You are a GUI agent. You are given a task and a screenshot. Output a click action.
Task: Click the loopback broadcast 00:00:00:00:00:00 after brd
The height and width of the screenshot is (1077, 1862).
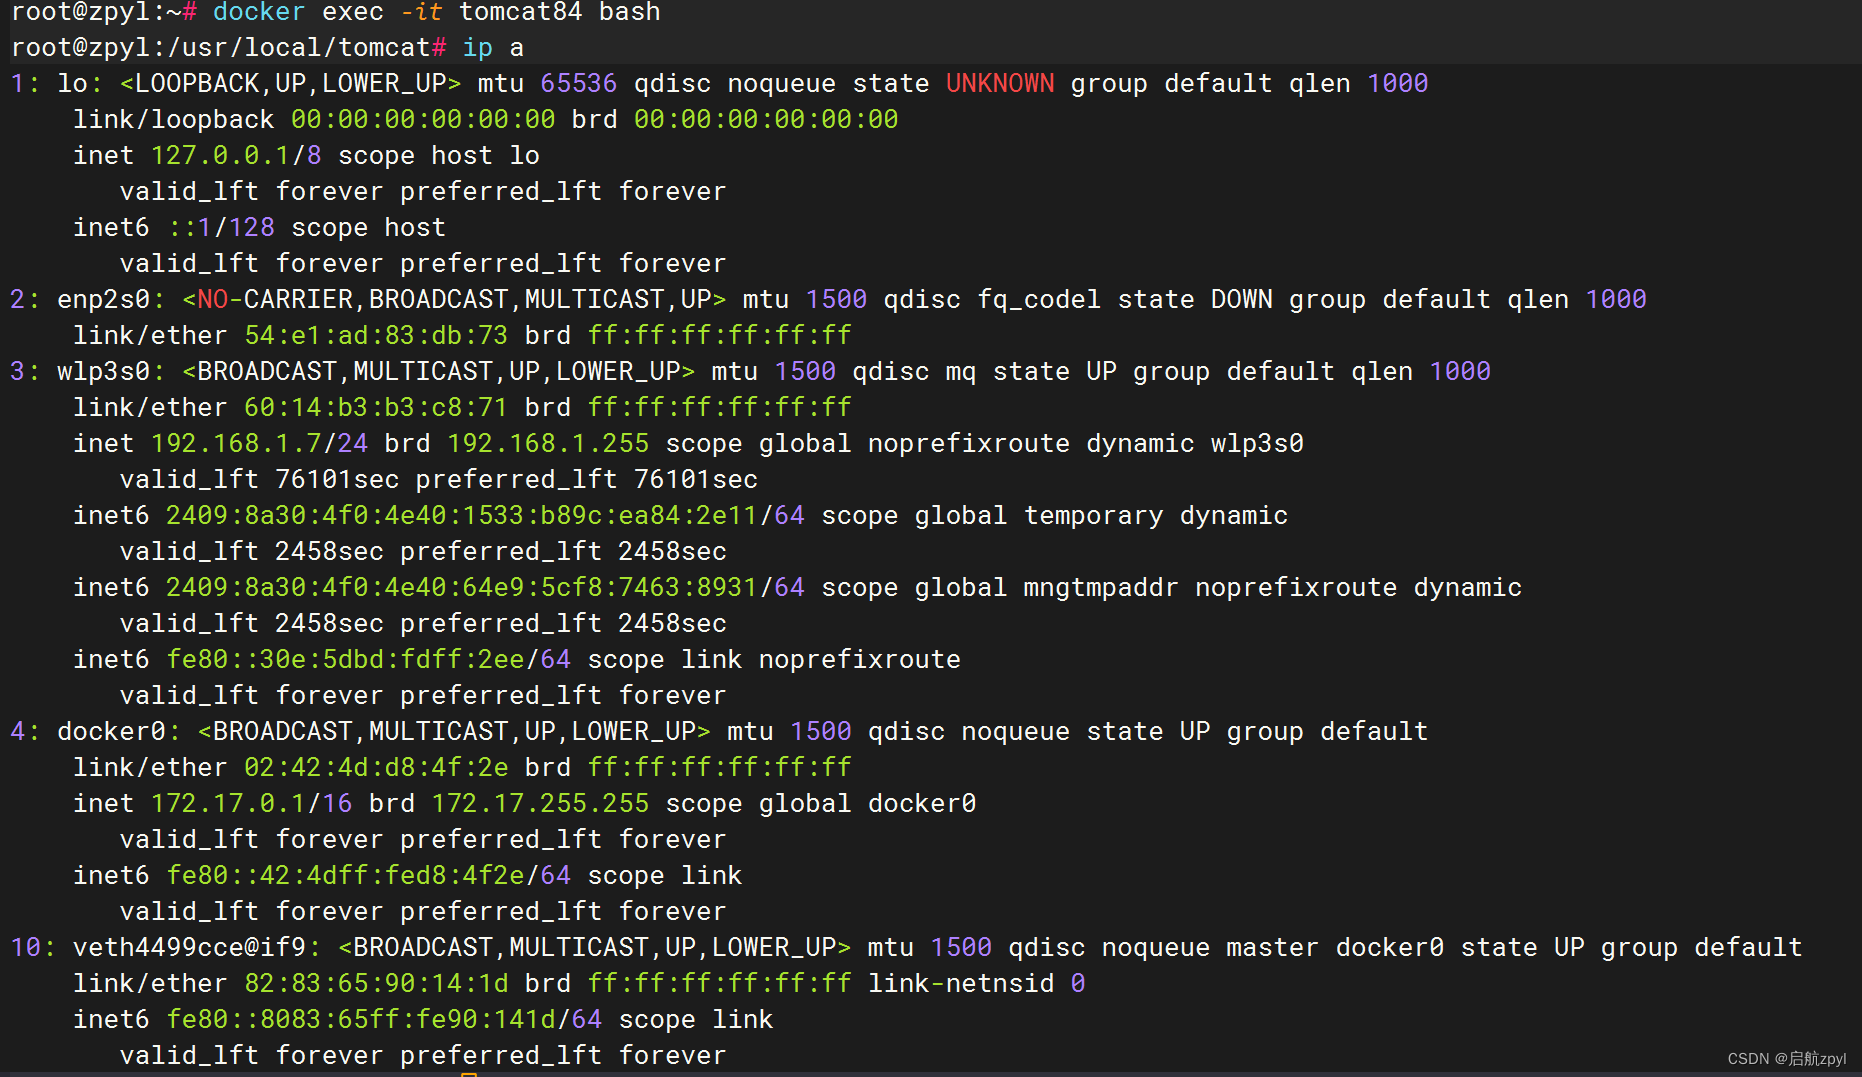pos(766,119)
